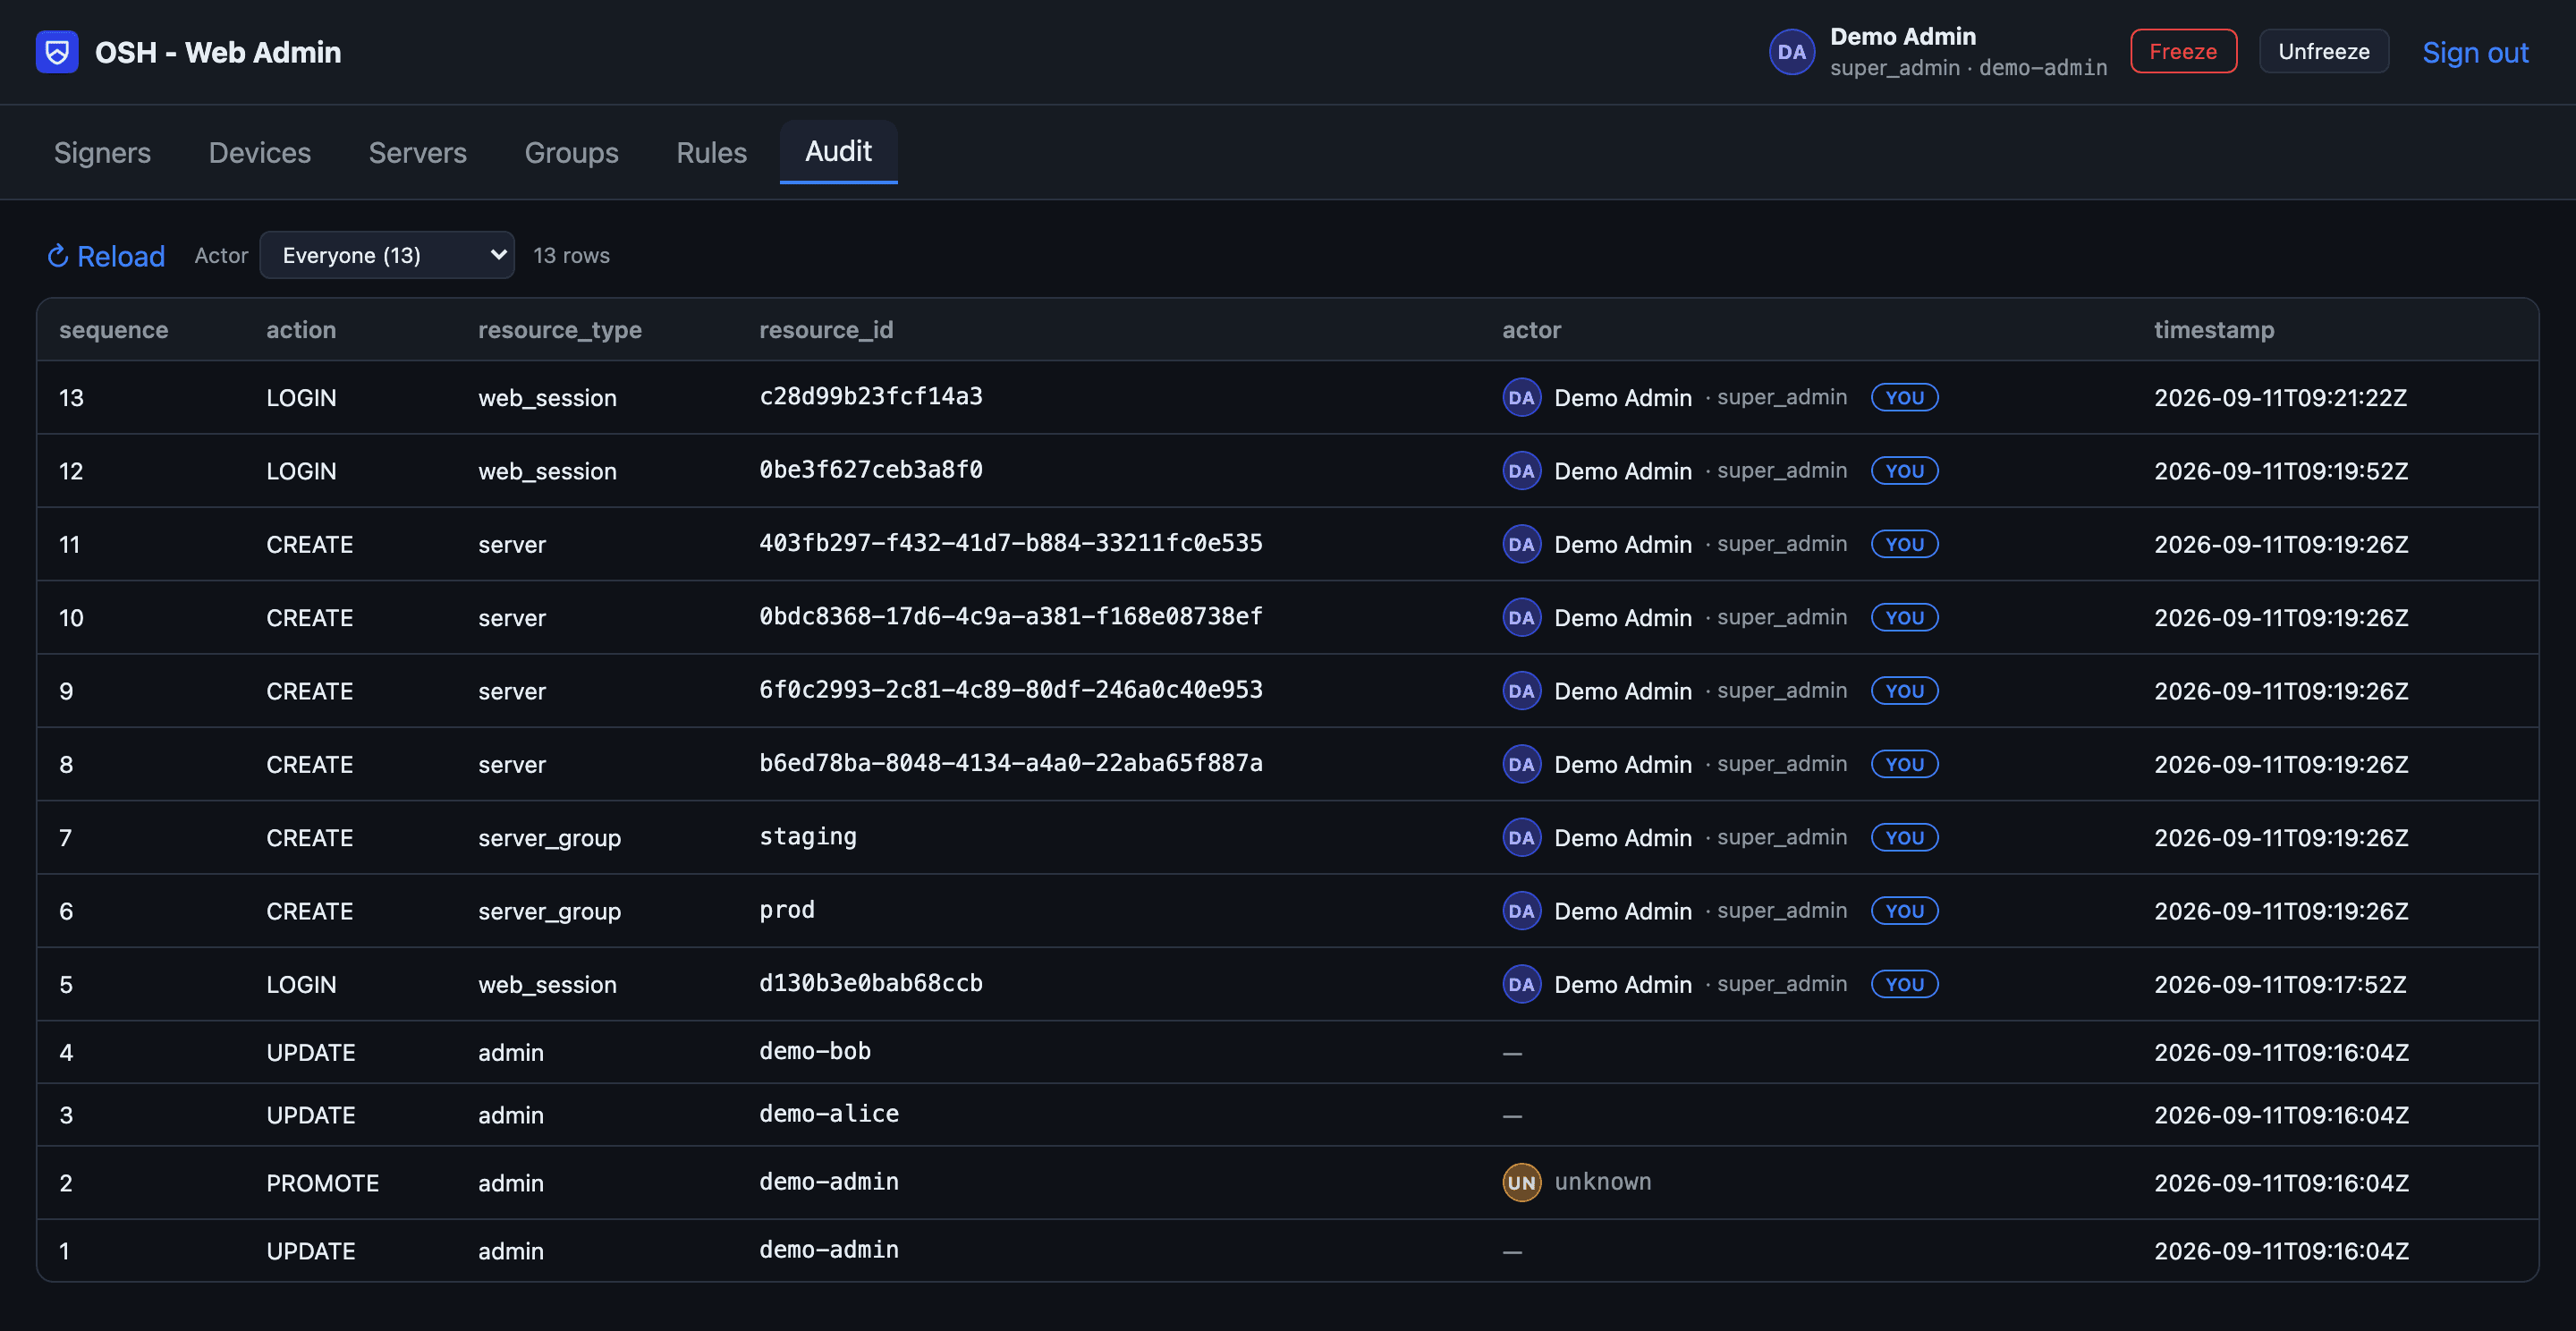Click the UN avatar for unknown actor
Screen dimensions: 2576x1331
tap(1521, 1182)
